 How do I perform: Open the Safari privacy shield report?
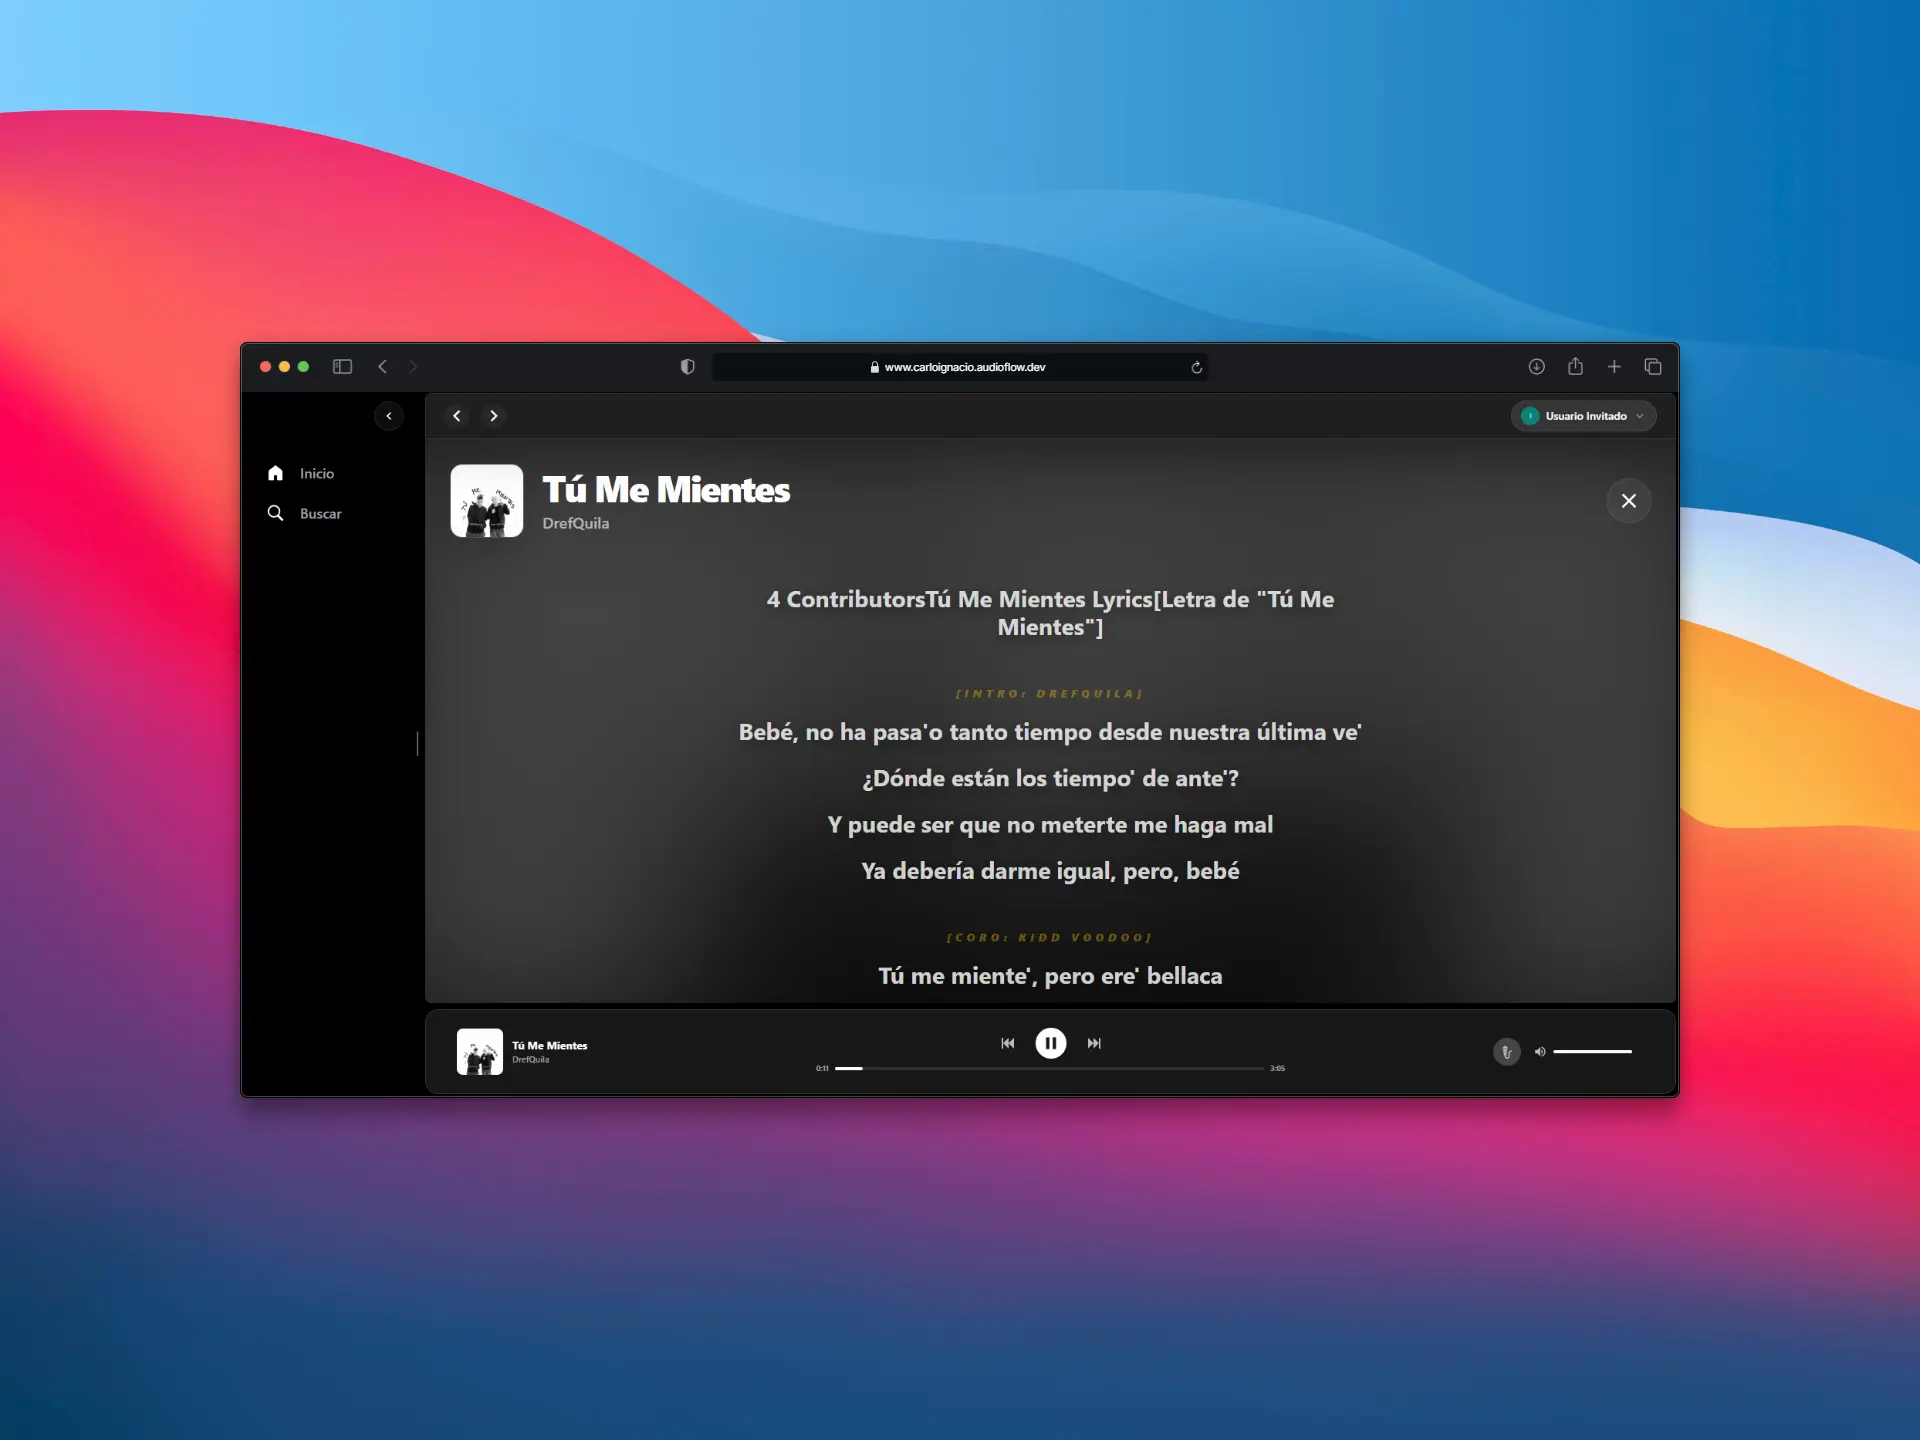tap(687, 367)
